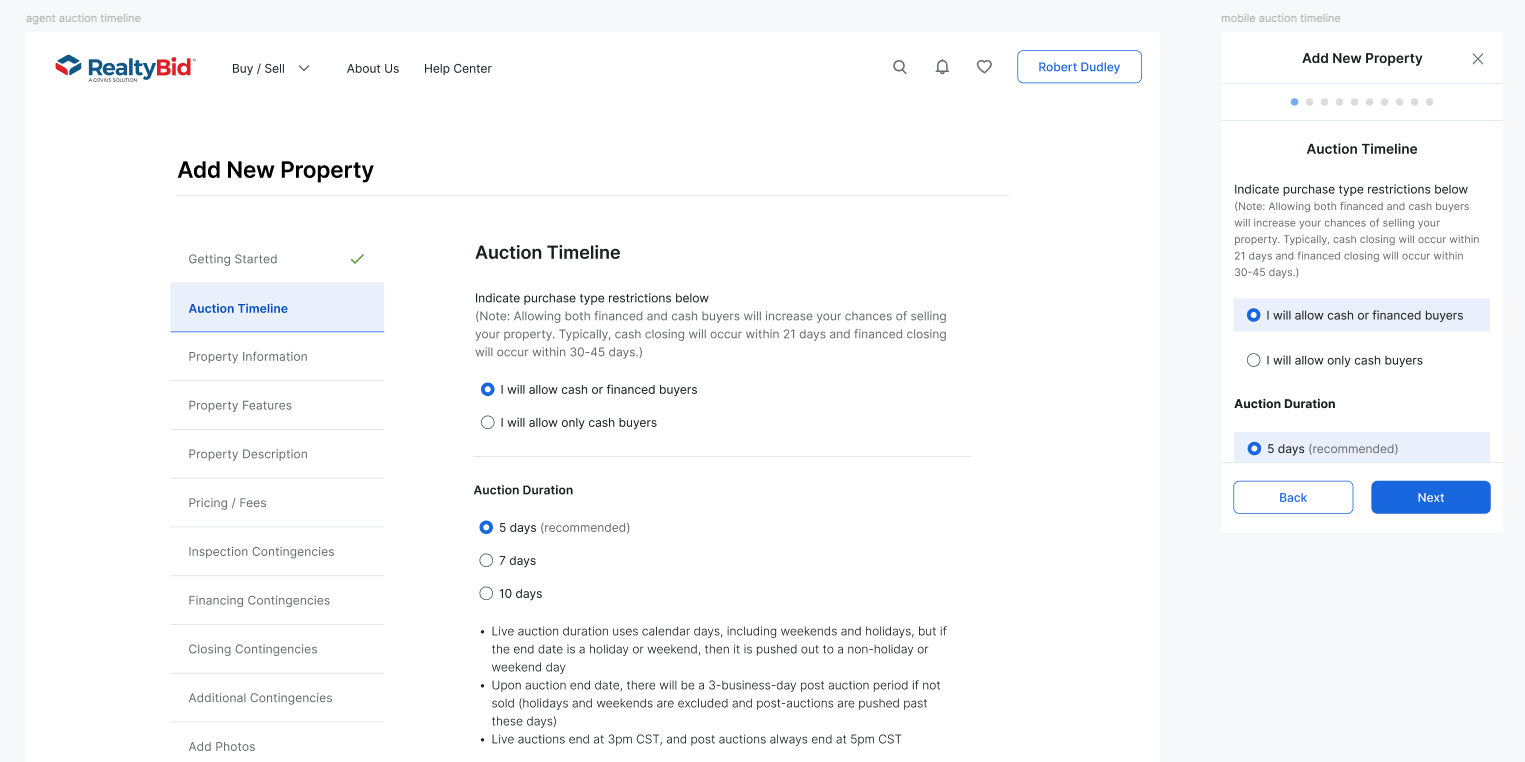This screenshot has height=762, width=1525.
Task: Open Inspection Contingencies step in sidebar
Action: click(x=277, y=552)
